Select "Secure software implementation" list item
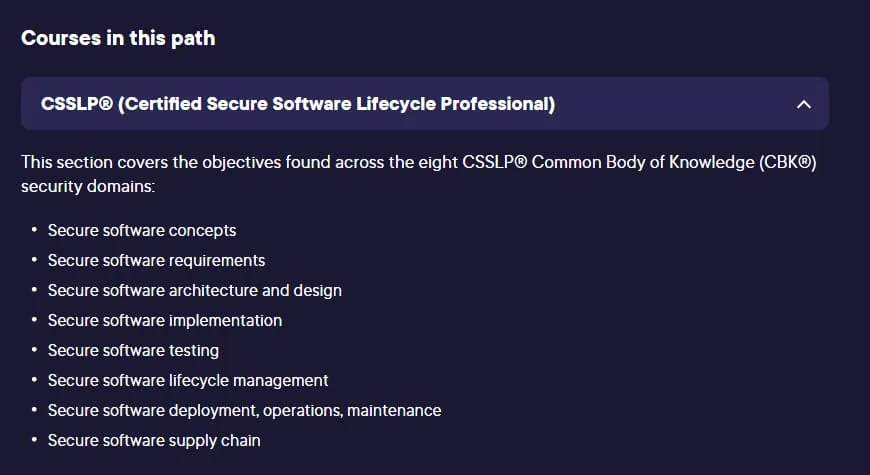870x475 pixels. [165, 320]
